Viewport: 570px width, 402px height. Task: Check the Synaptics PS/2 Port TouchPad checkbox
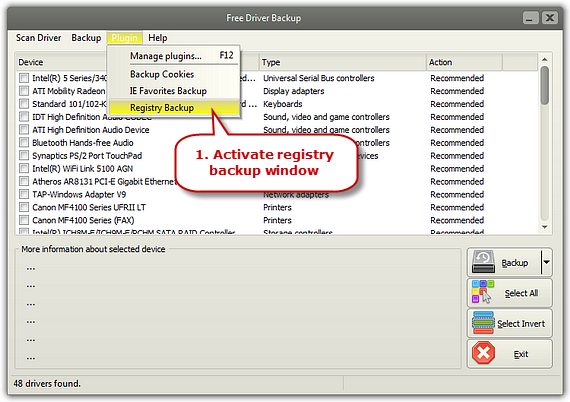[x=24, y=156]
